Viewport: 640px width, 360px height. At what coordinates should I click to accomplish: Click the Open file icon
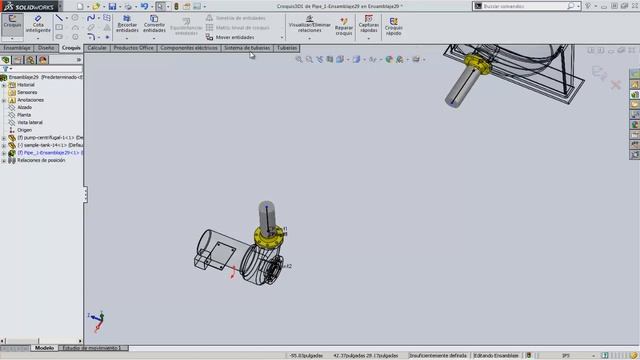(96, 6)
